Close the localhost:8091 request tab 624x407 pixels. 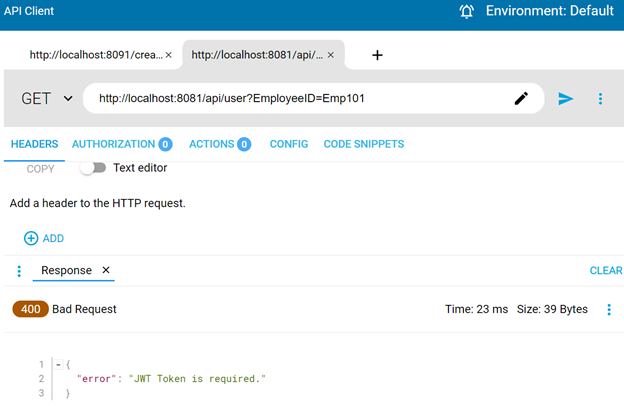point(168,55)
